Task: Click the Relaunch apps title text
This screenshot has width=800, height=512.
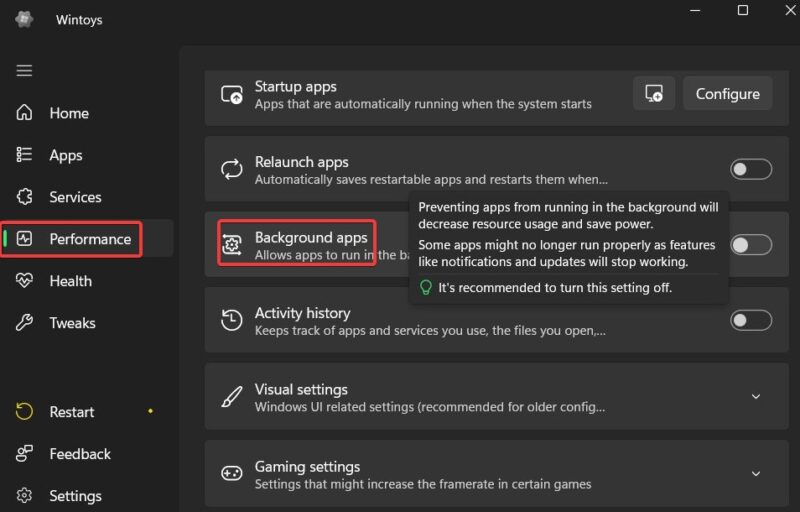Action: coord(302,162)
